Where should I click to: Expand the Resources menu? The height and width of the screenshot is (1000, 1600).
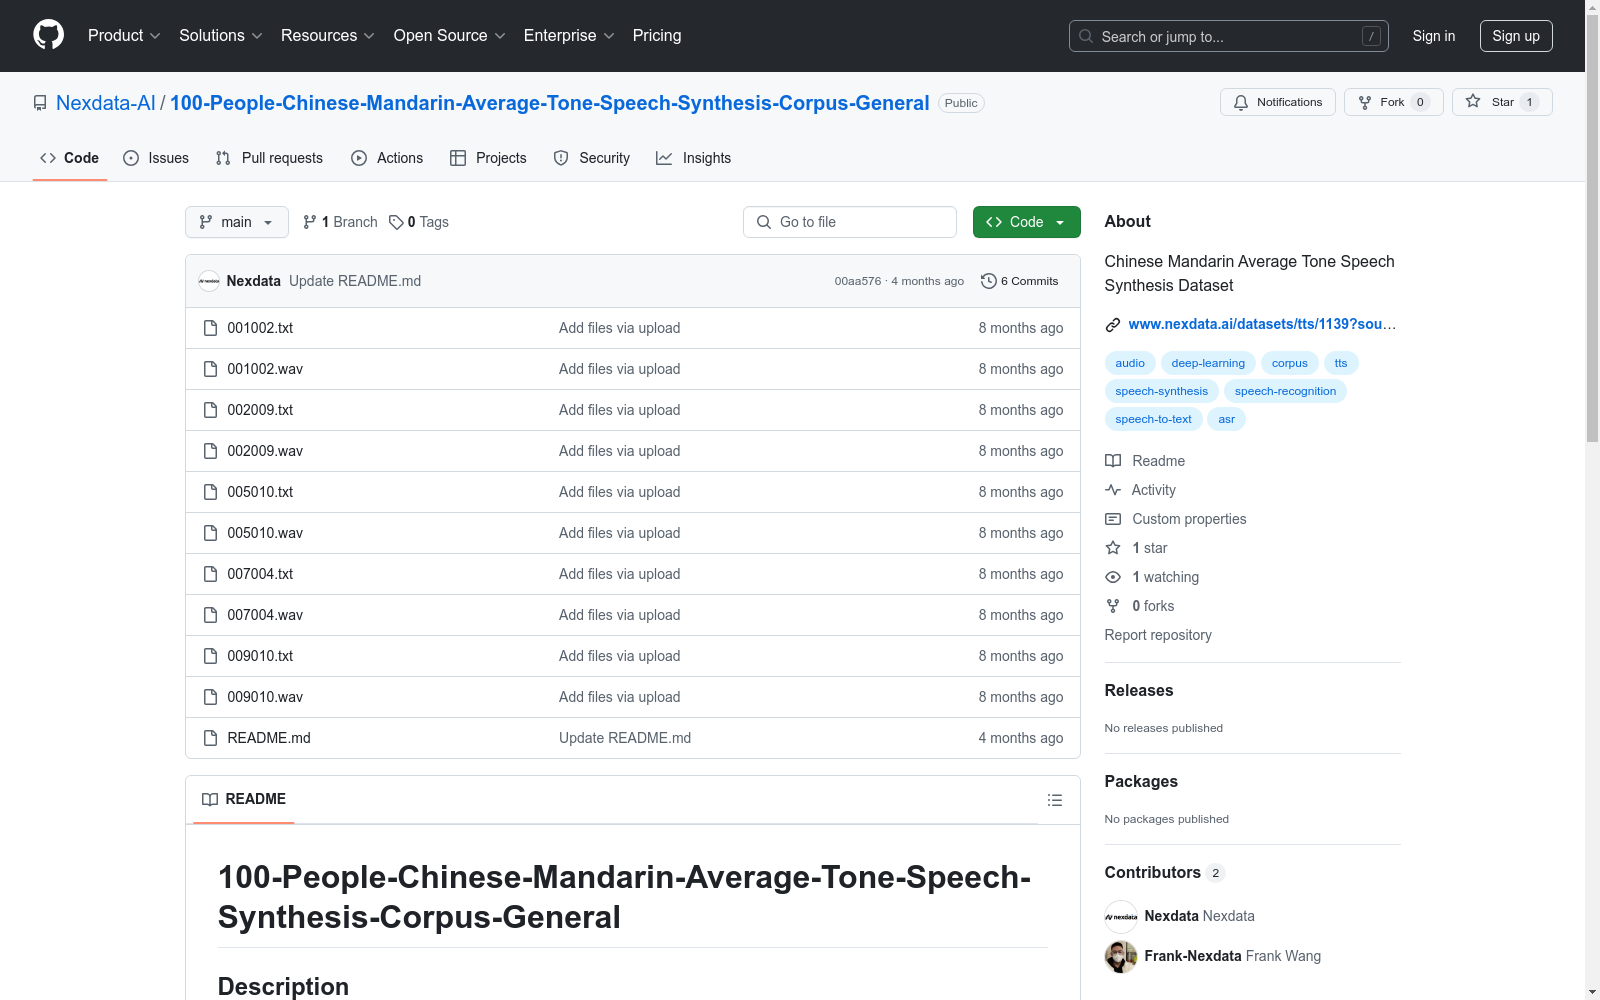(328, 36)
